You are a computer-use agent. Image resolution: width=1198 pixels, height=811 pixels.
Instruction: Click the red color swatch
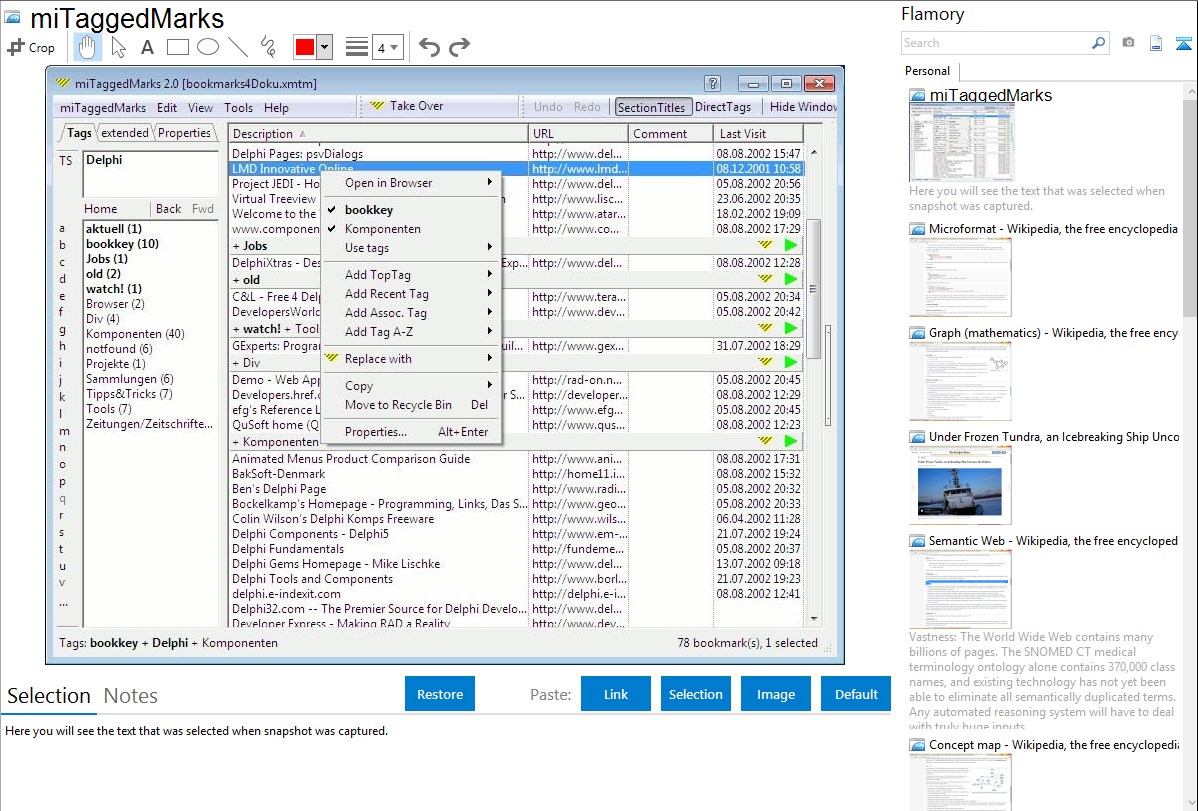pyautogui.click(x=305, y=47)
